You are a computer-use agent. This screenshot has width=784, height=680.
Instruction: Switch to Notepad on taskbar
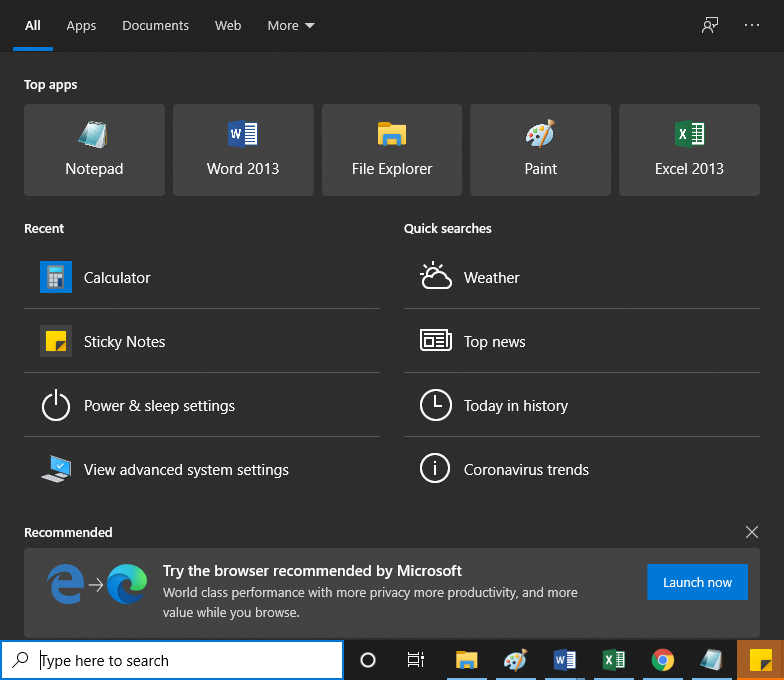point(712,660)
